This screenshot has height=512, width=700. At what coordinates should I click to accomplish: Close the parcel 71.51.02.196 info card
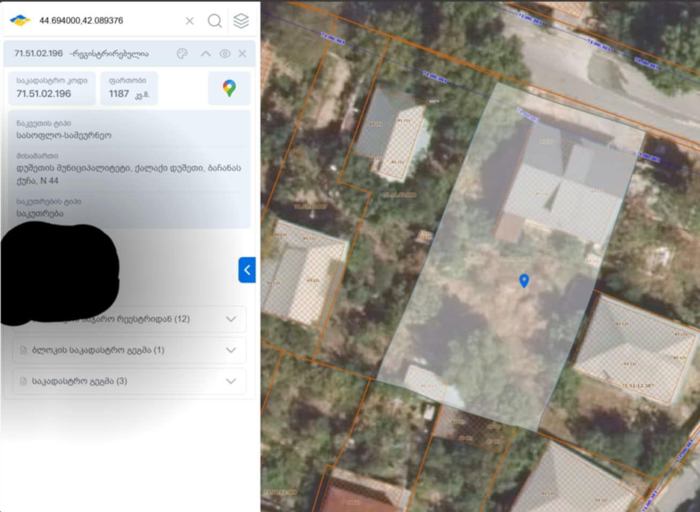tap(242, 53)
